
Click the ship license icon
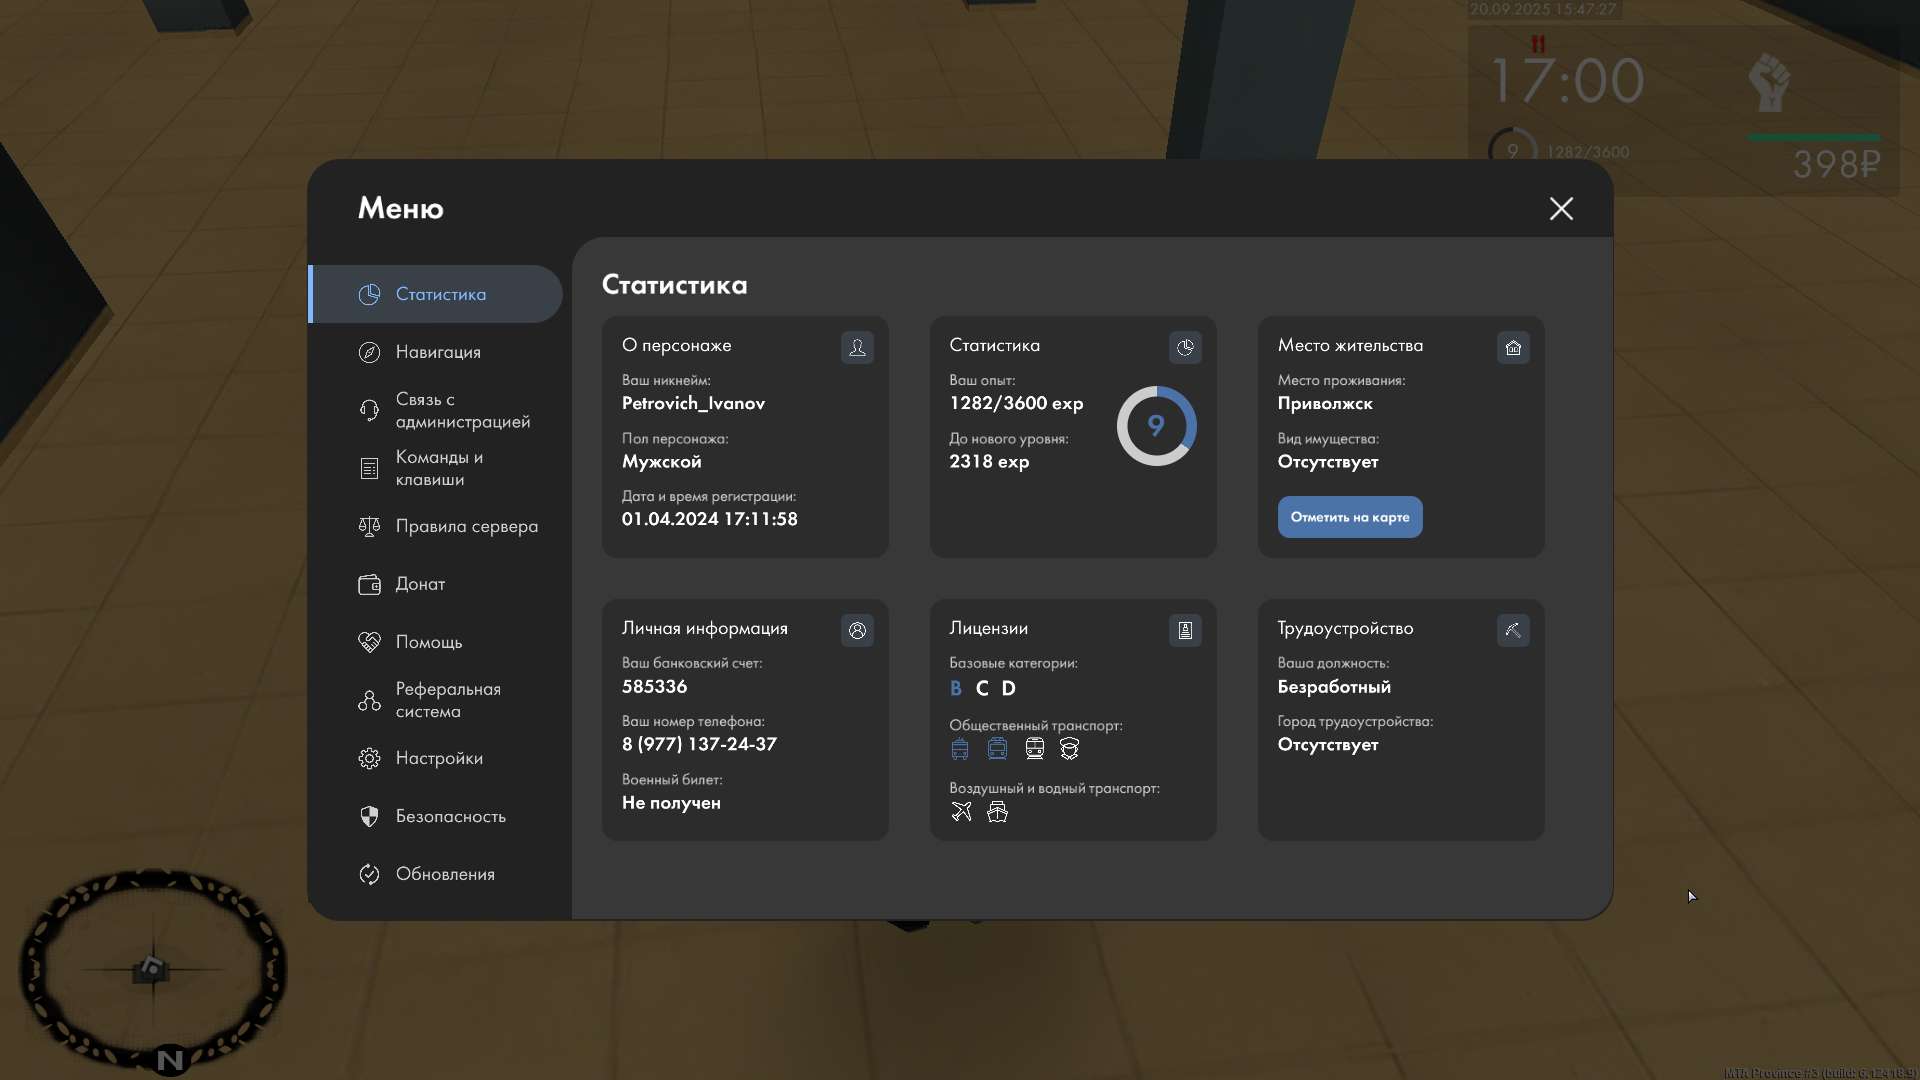pos(997,811)
